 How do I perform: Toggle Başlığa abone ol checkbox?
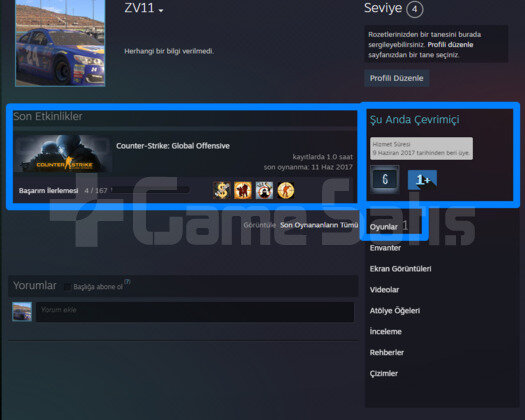click(x=67, y=287)
